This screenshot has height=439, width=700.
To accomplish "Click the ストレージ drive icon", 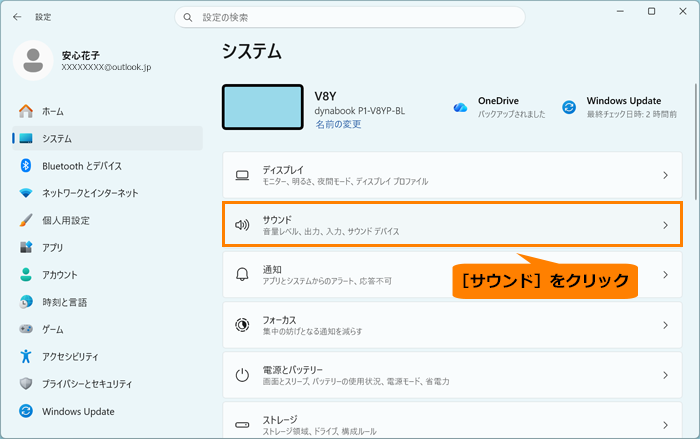I will tap(242, 425).
